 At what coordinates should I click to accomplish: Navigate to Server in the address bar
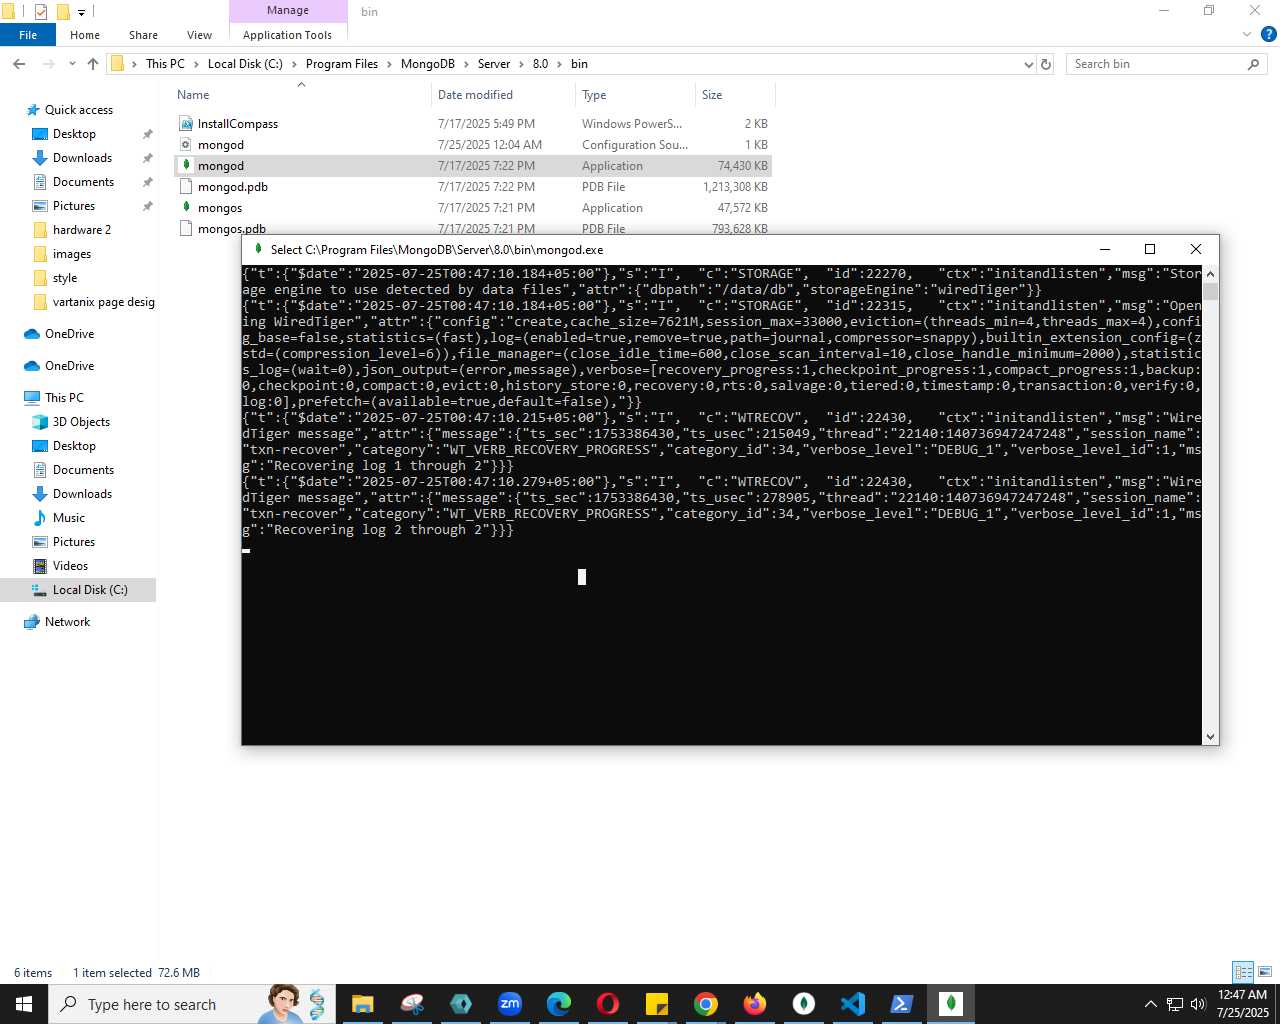pos(494,64)
